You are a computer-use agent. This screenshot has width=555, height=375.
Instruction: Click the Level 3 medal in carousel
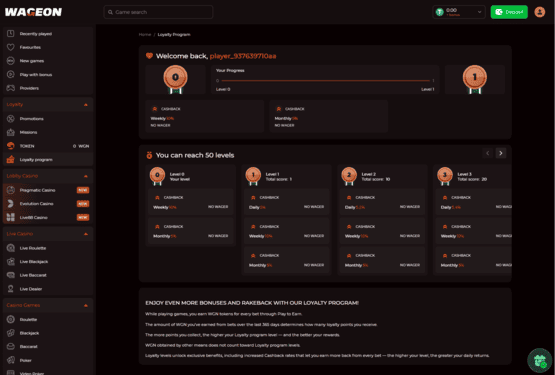pos(445,176)
